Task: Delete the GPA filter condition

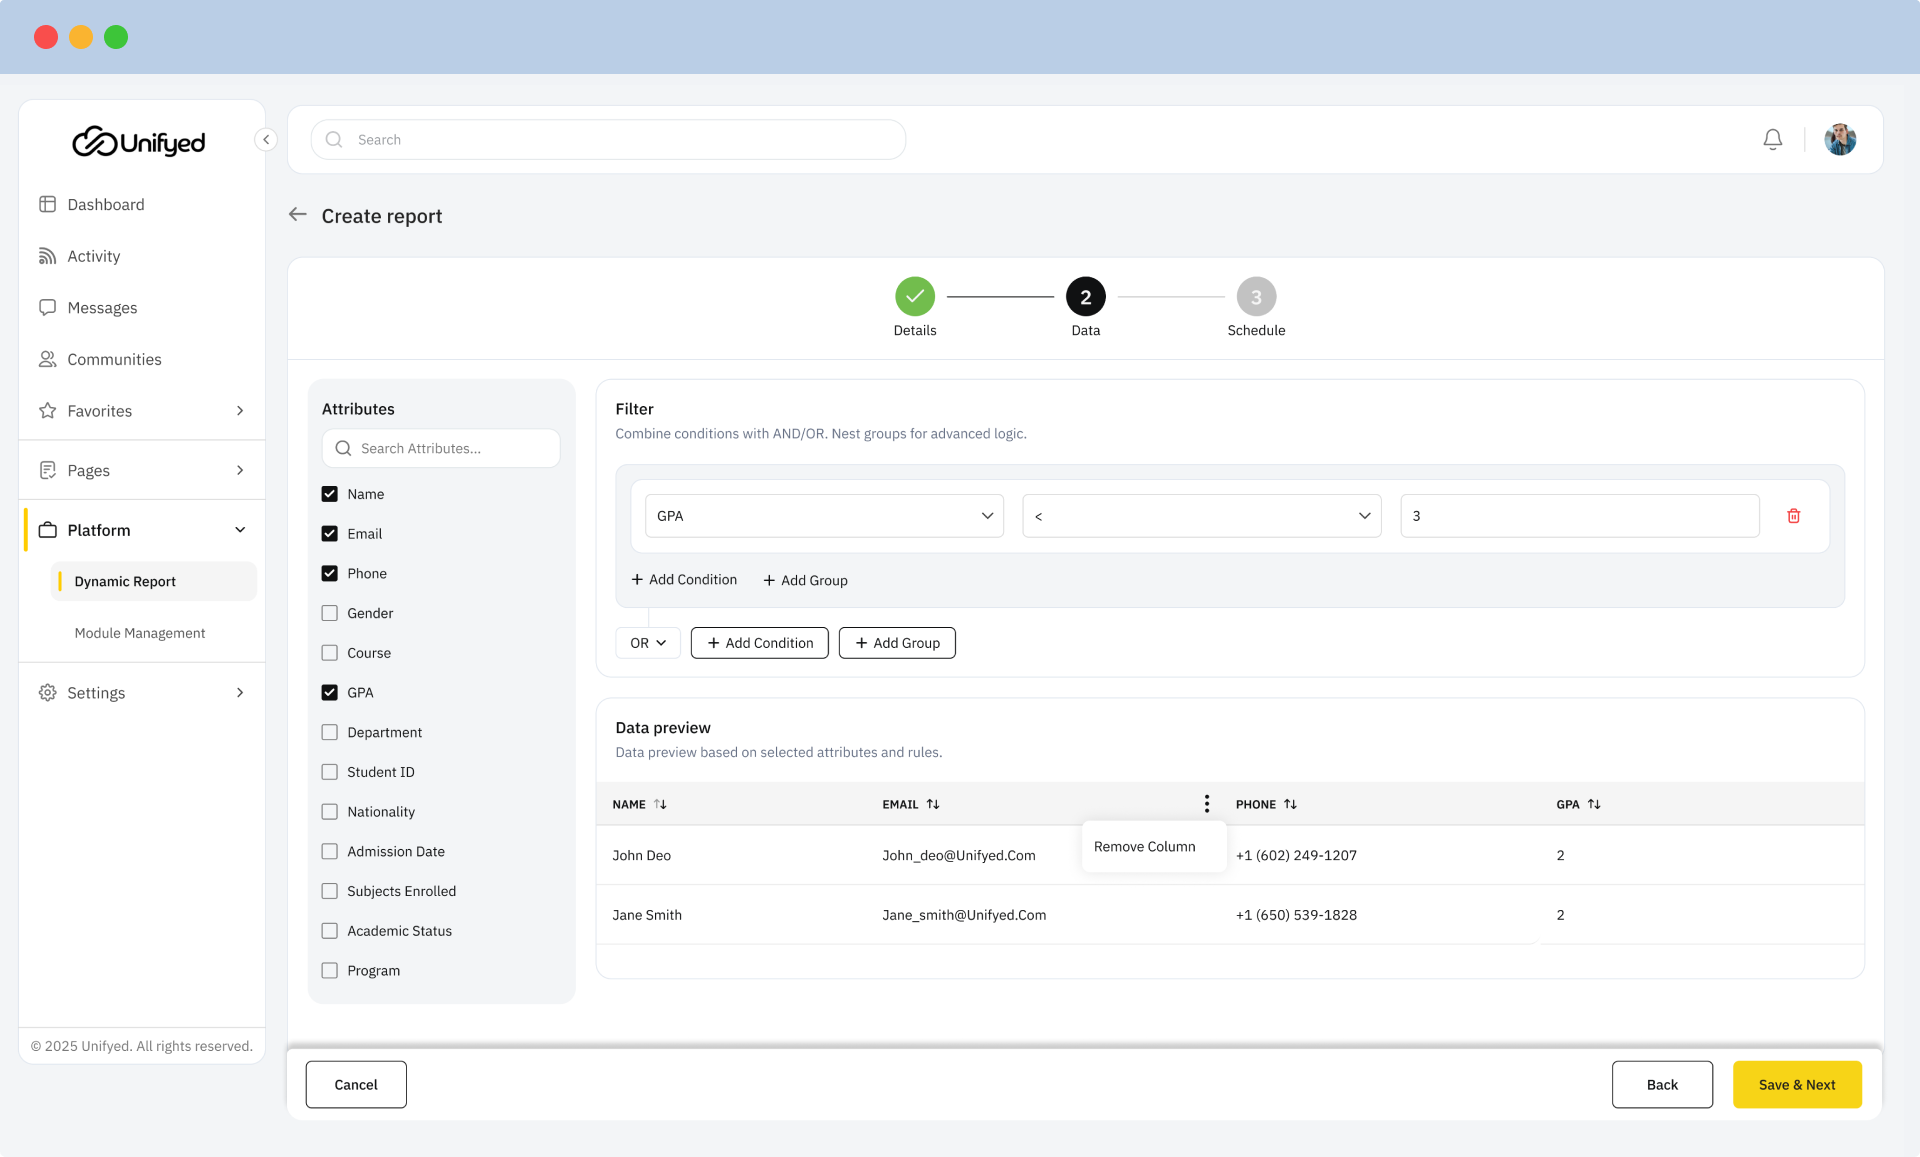Action: tap(1794, 516)
